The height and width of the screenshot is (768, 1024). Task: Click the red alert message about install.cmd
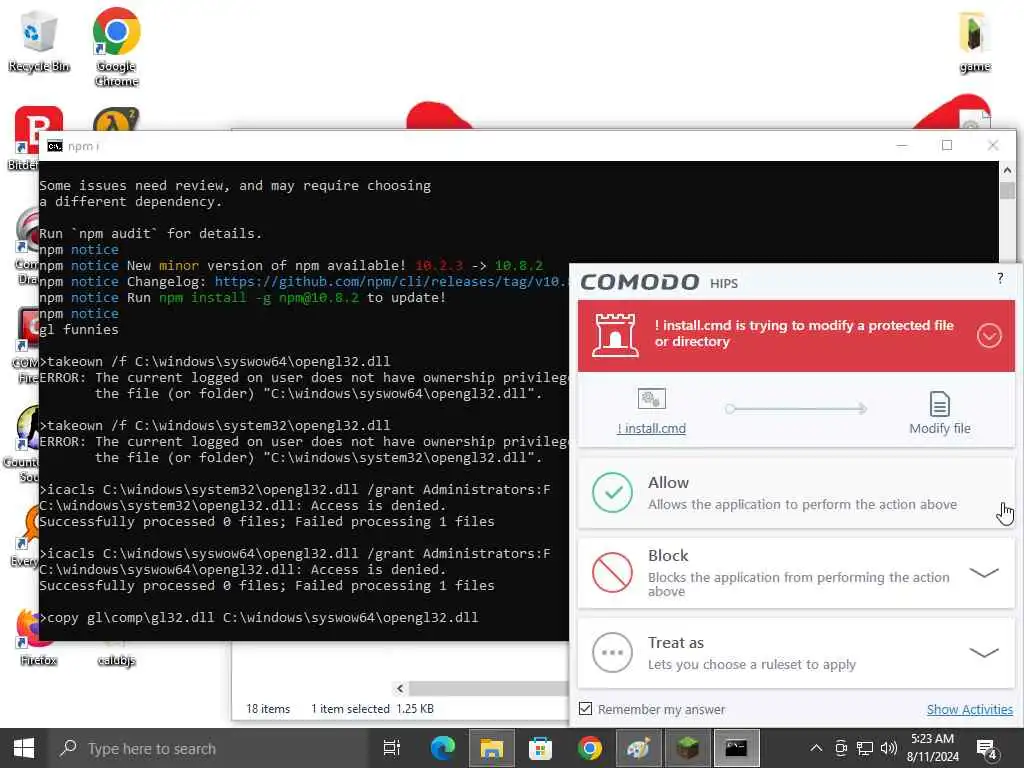coord(804,333)
